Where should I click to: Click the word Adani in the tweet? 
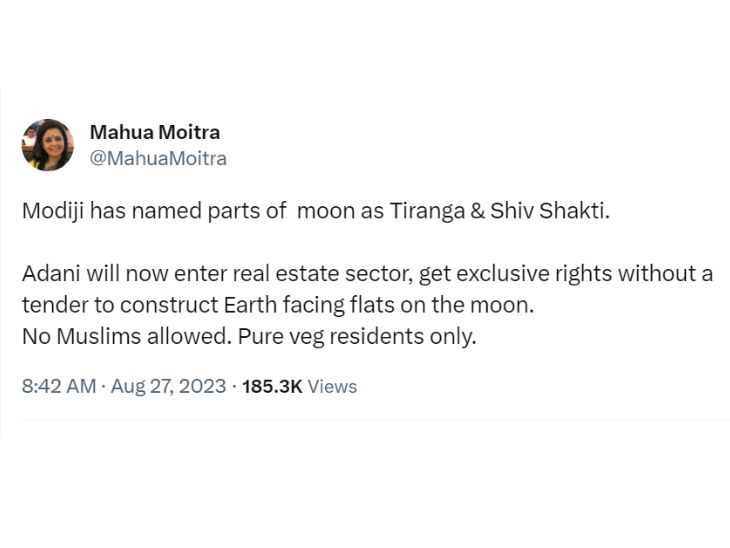point(47,274)
